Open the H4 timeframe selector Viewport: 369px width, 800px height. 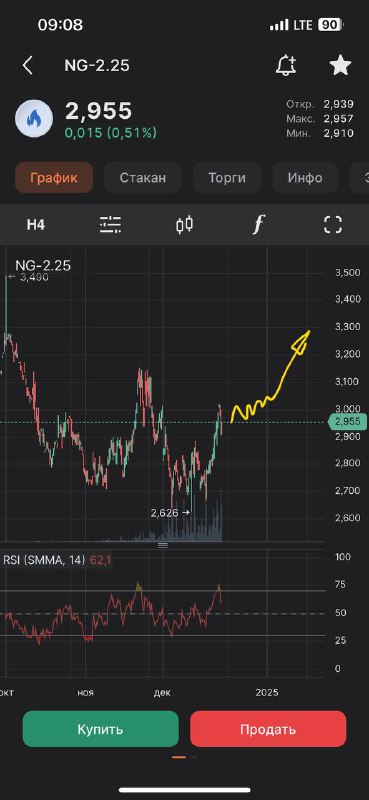[36, 225]
